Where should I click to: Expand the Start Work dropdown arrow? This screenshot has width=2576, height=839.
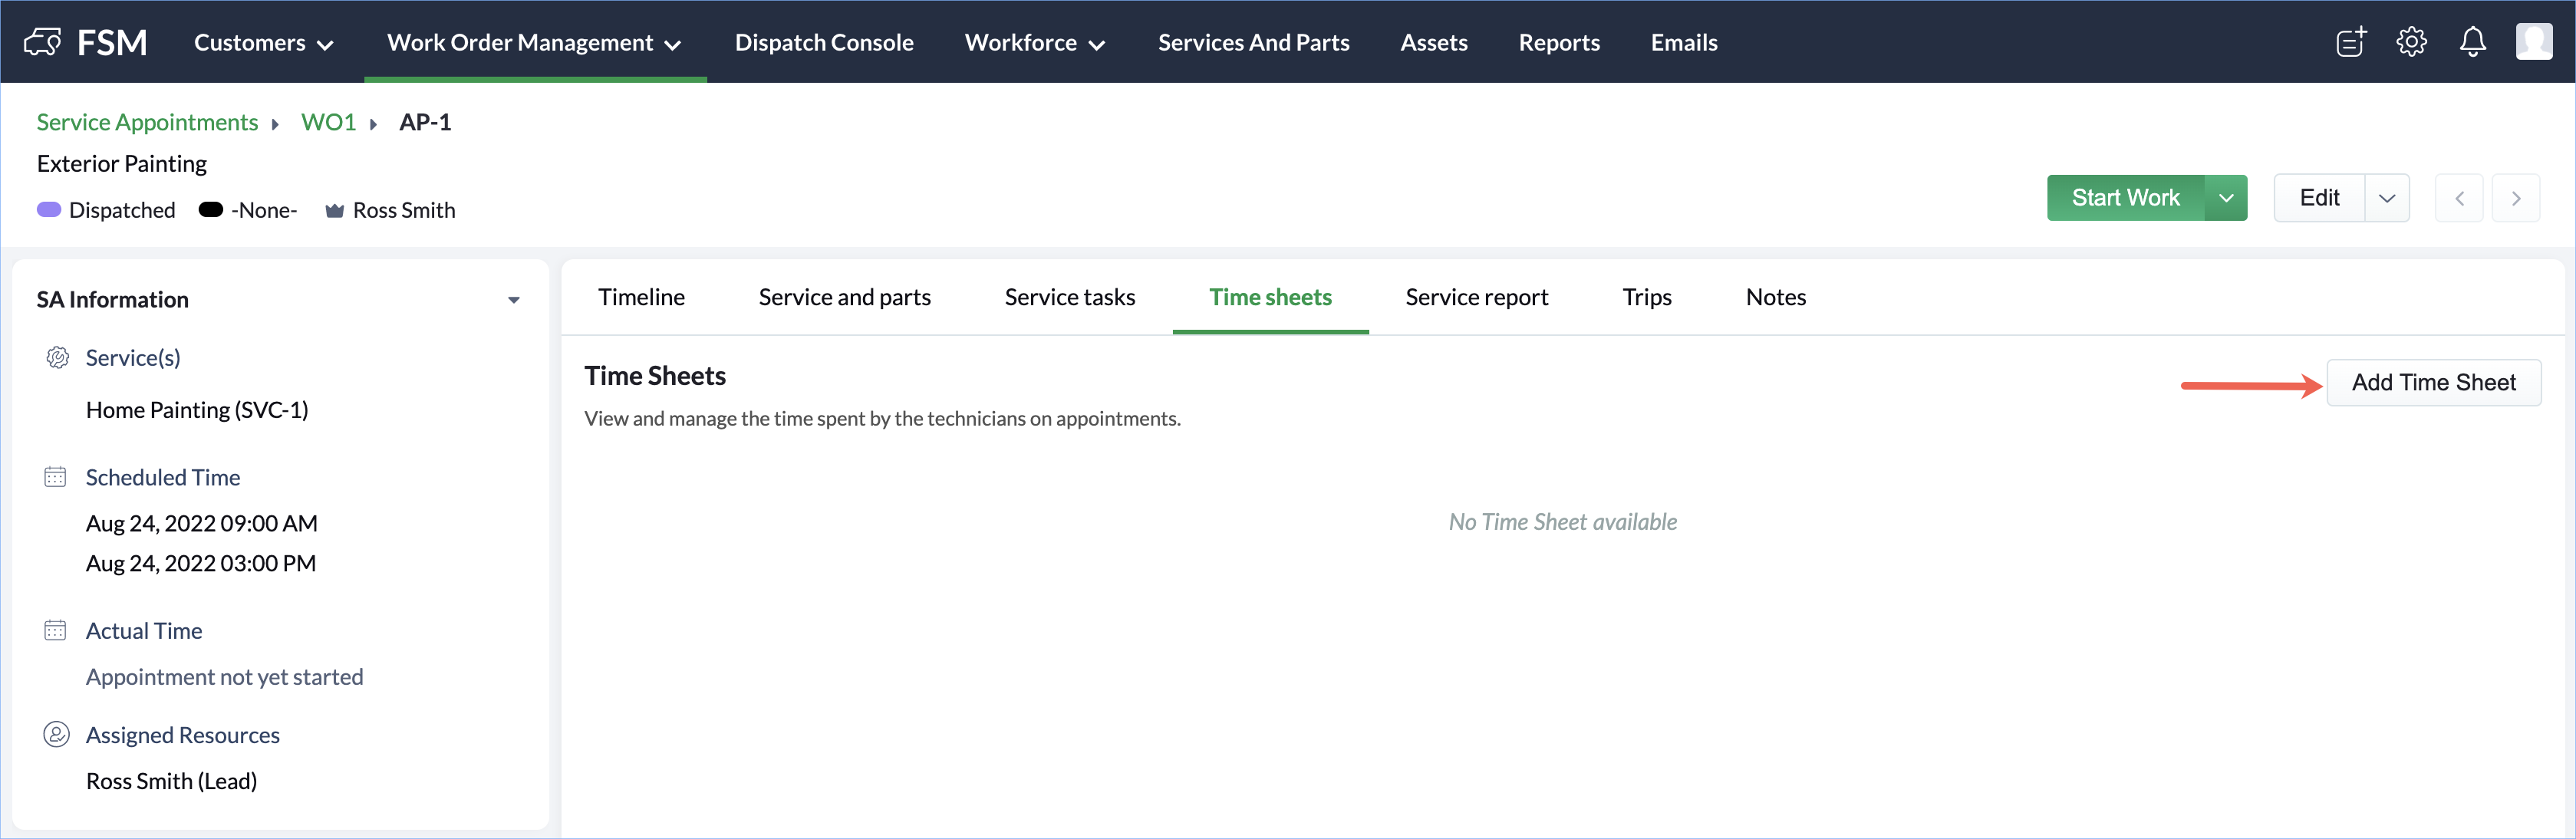2226,198
